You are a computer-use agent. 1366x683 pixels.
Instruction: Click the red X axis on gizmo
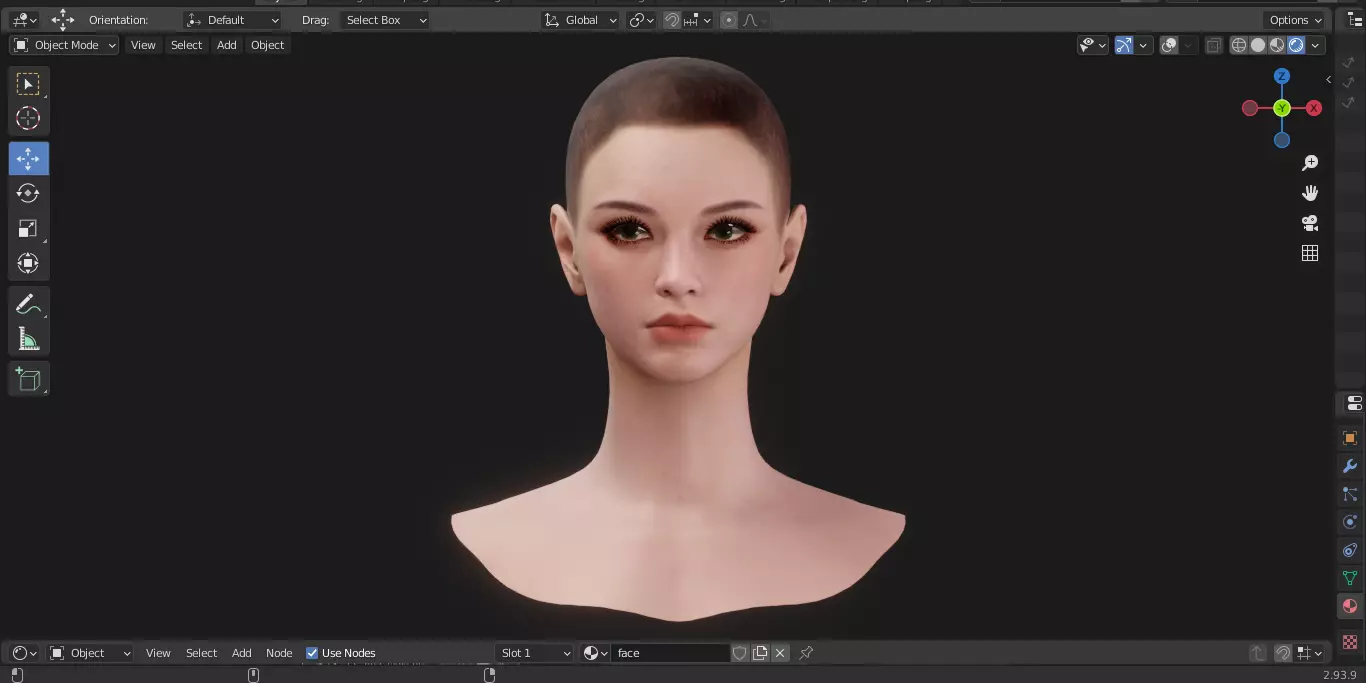click(1314, 108)
